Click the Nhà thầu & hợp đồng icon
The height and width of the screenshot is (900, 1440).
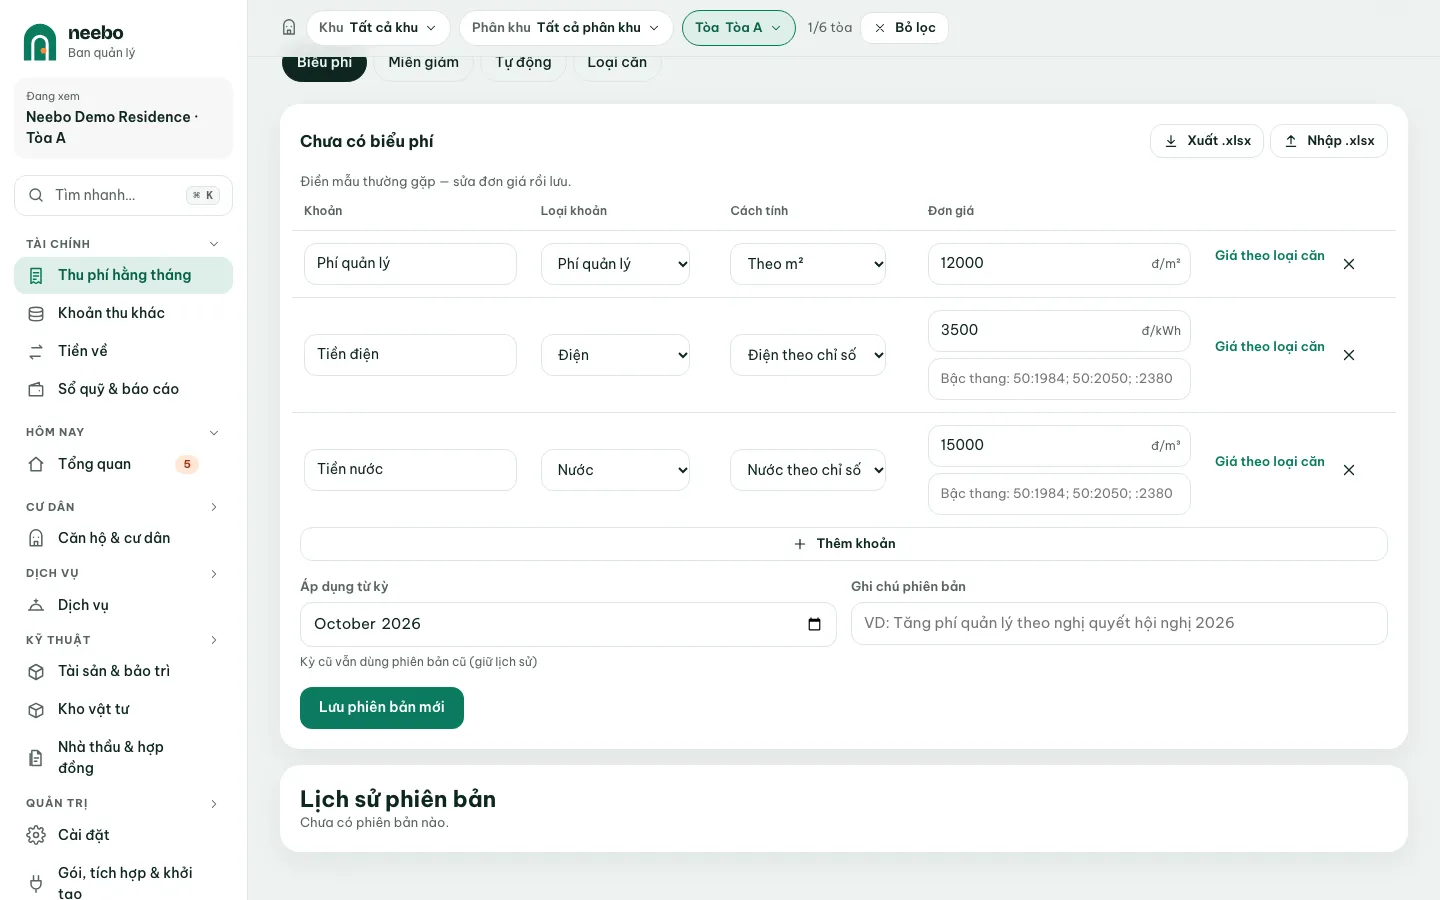pos(36,758)
